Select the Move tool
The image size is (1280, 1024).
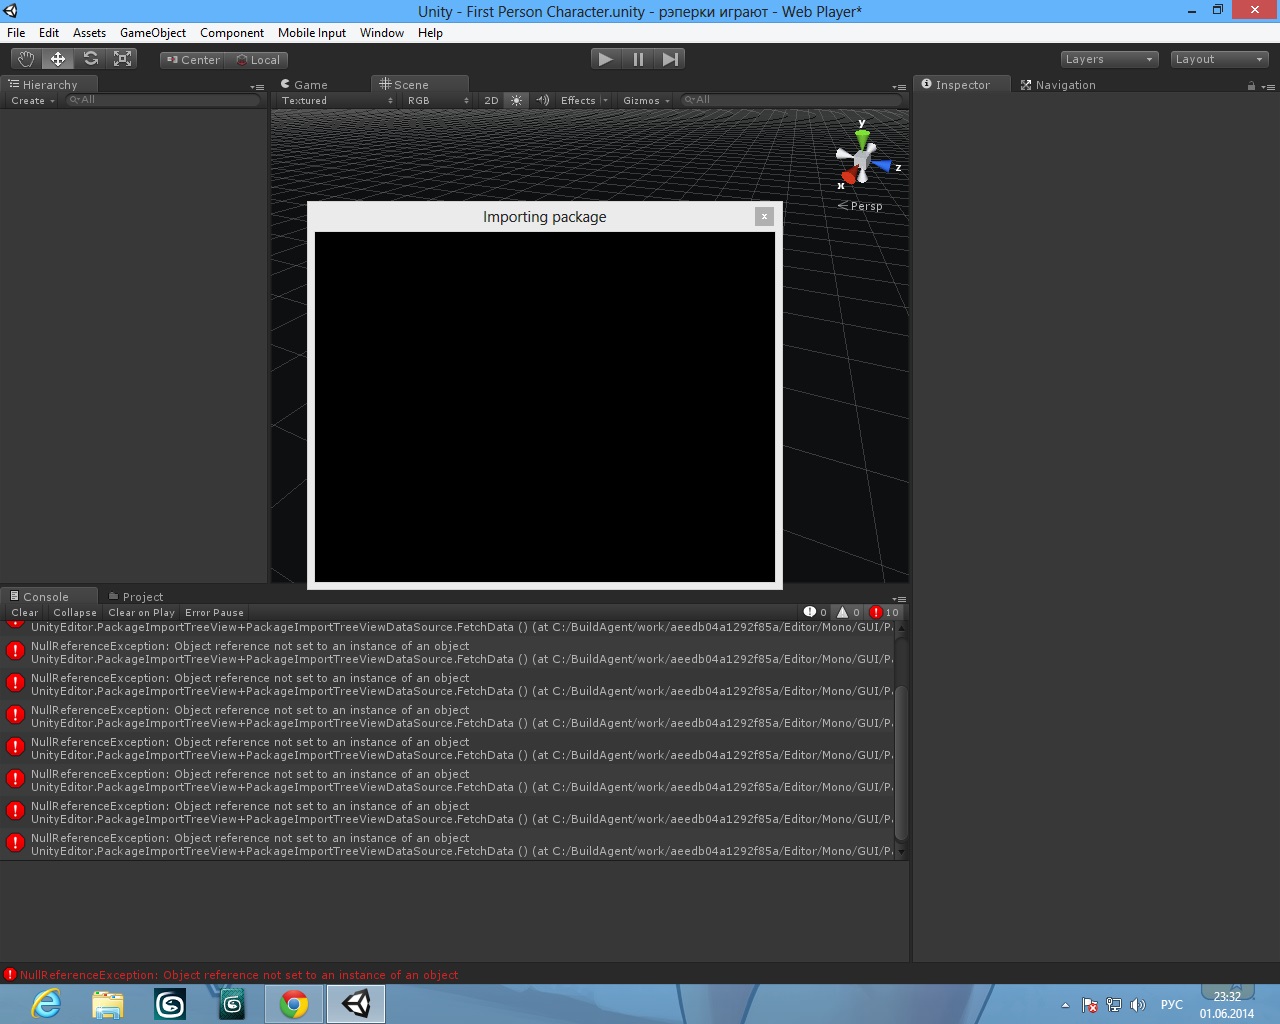tap(58, 59)
